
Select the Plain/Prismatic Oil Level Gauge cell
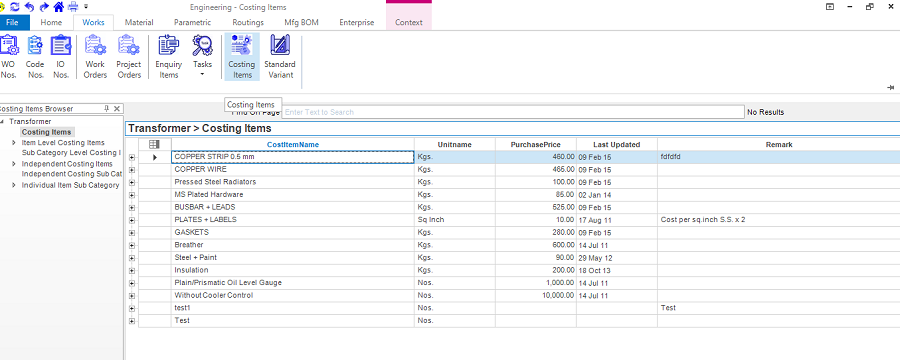293,283
